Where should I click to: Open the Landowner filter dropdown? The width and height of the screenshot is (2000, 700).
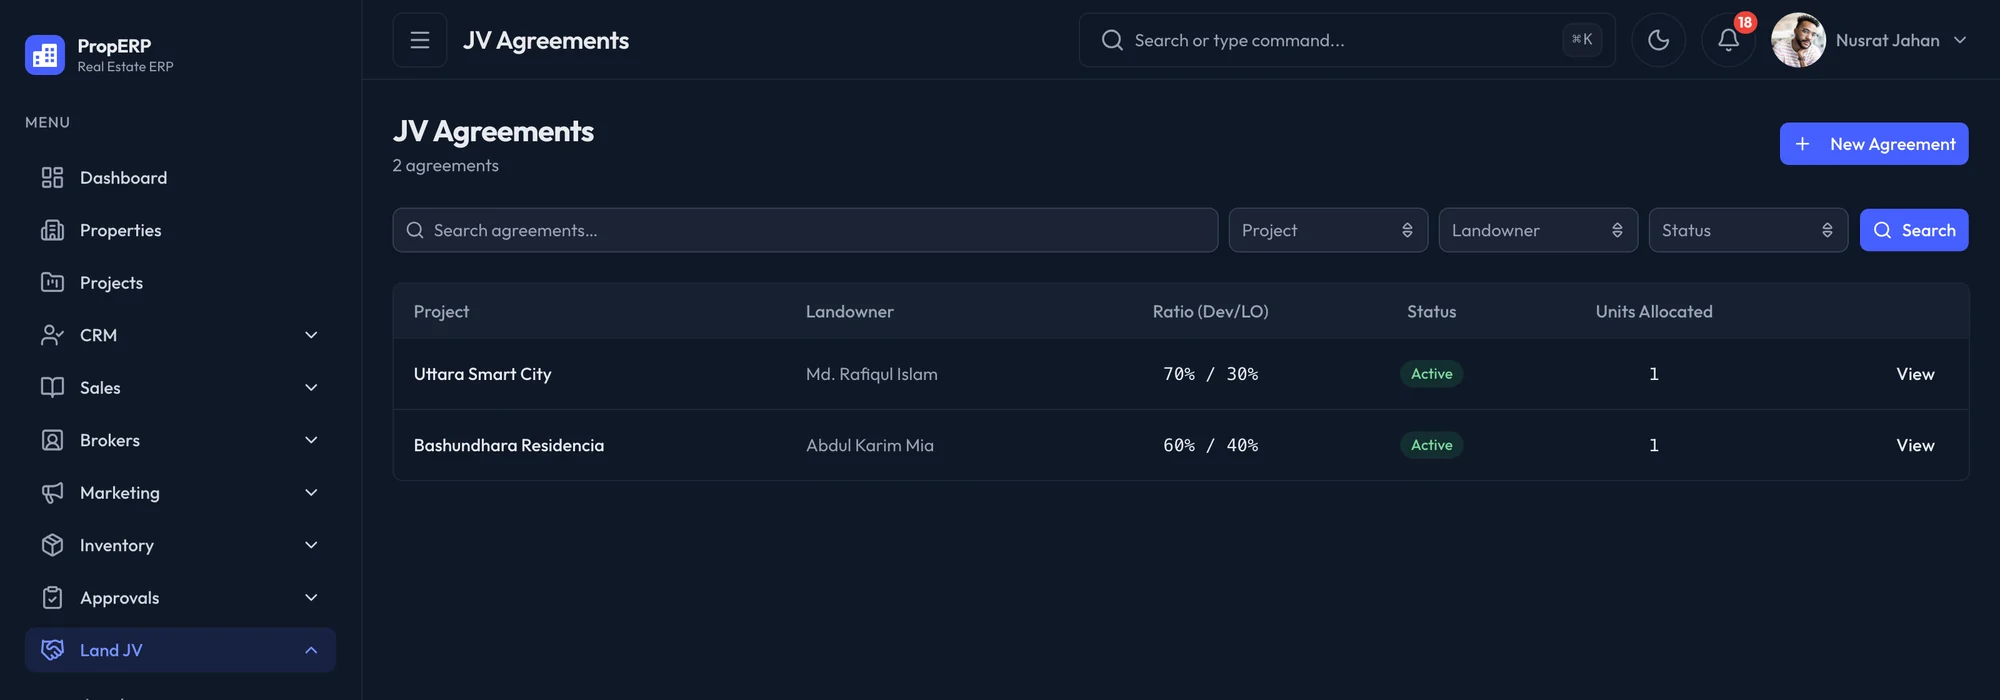point(1538,230)
